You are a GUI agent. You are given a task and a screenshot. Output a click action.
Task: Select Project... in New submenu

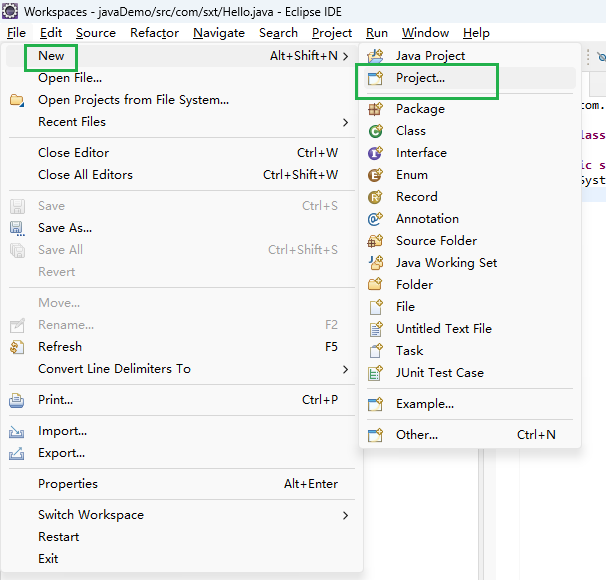(x=470, y=78)
